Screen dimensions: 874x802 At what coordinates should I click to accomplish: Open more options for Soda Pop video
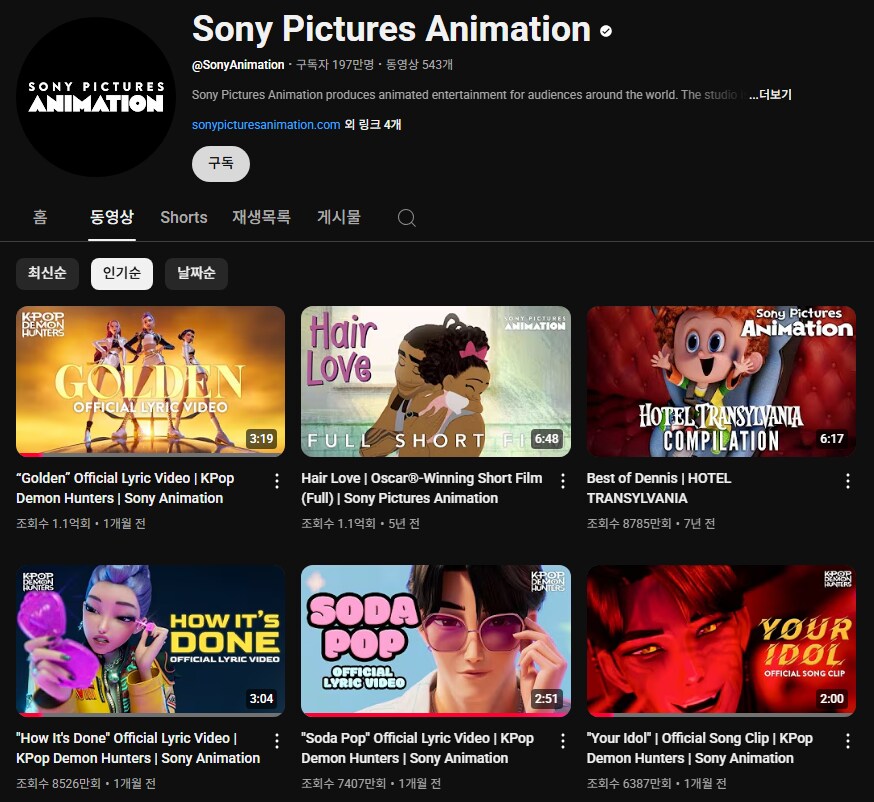point(562,741)
